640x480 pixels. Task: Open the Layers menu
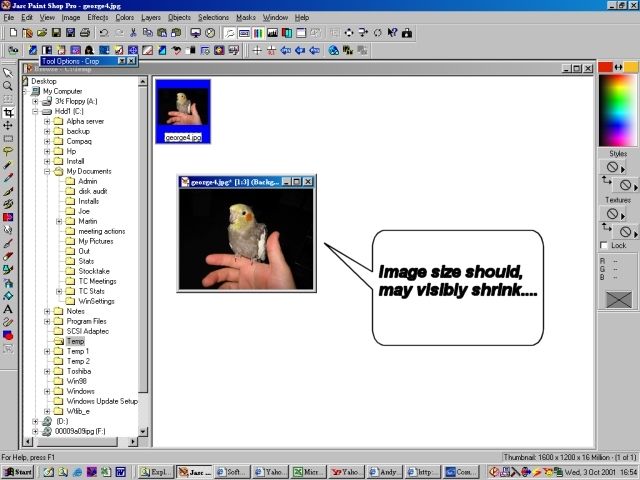tap(150, 17)
